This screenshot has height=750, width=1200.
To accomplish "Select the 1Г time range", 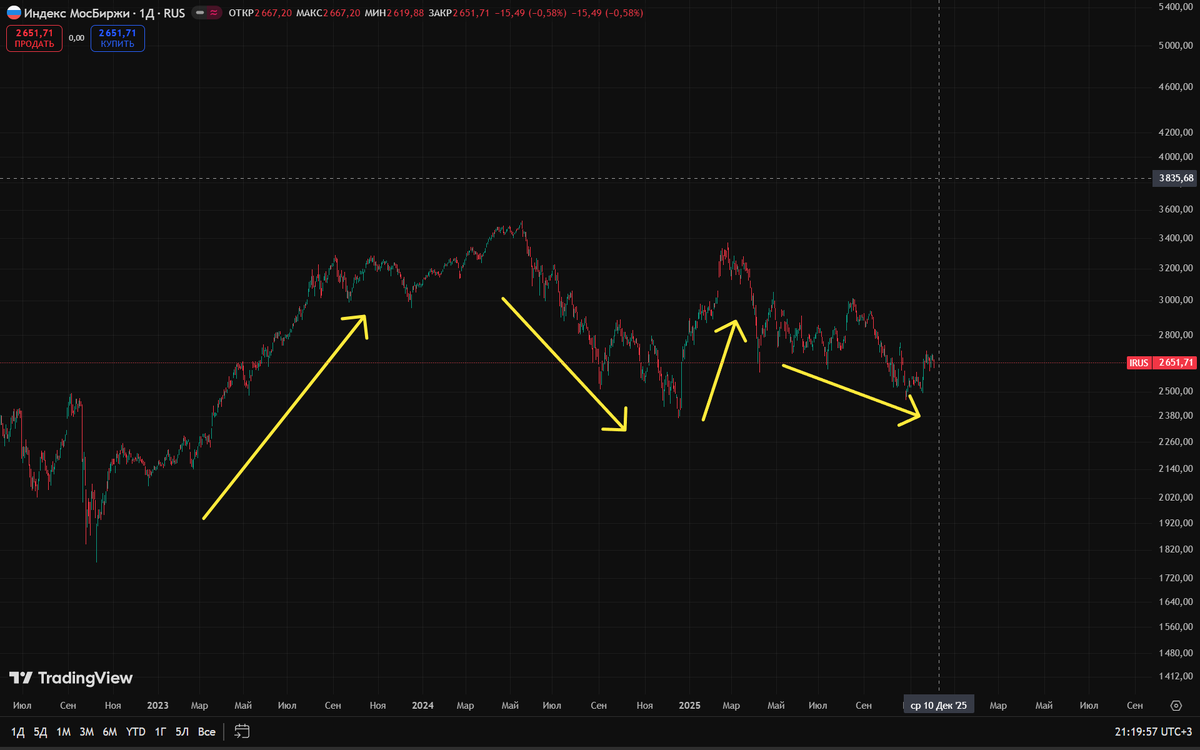I will [x=161, y=732].
